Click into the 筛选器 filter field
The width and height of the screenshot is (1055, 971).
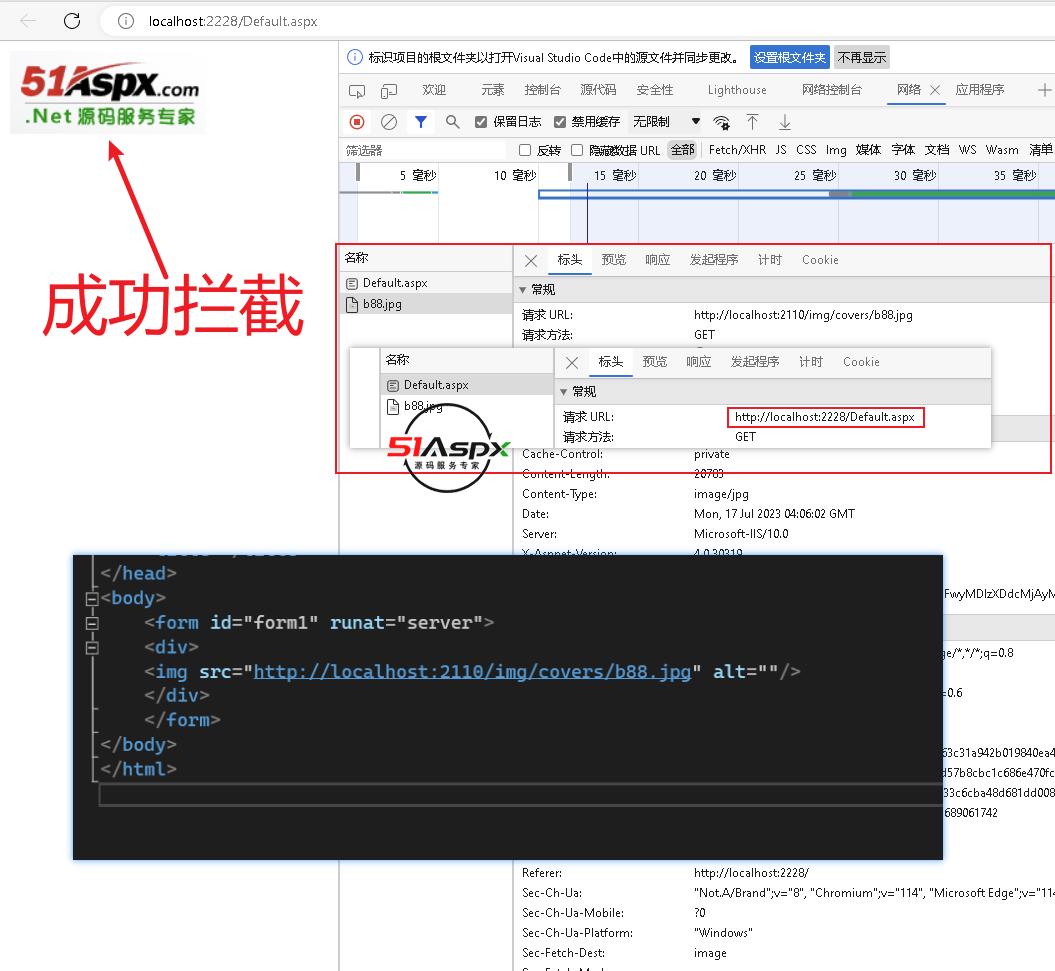[x=424, y=150]
